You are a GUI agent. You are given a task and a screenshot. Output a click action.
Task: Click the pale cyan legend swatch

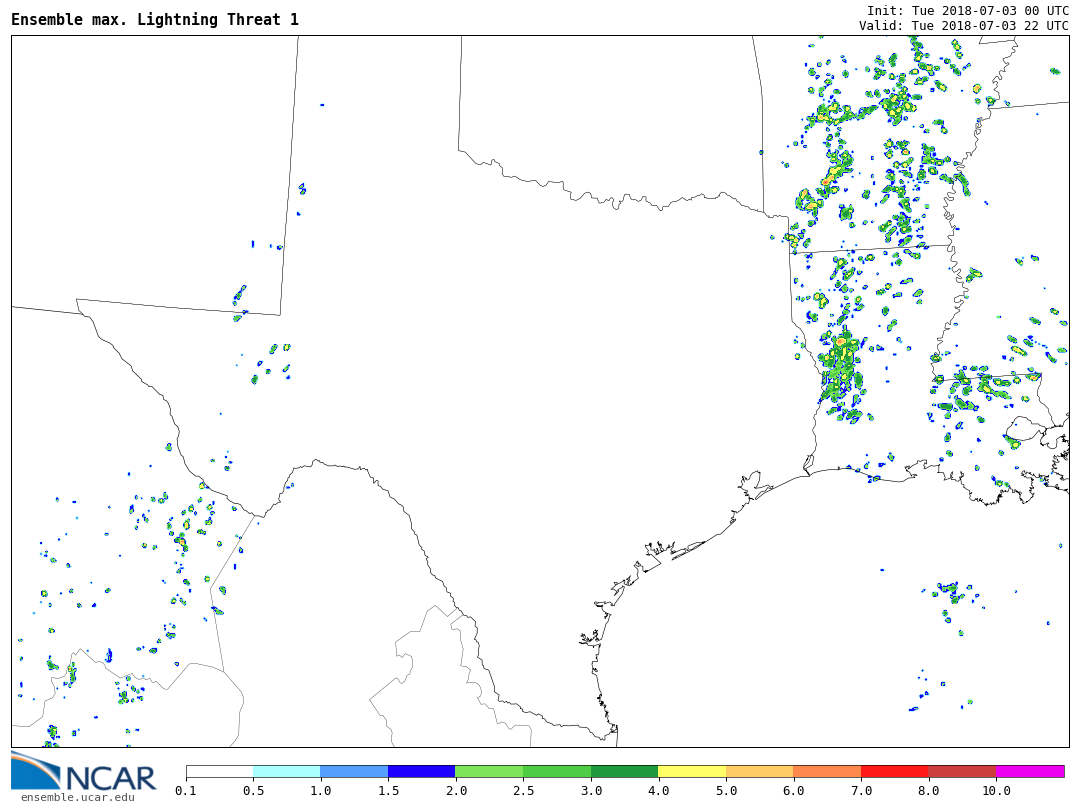287,772
